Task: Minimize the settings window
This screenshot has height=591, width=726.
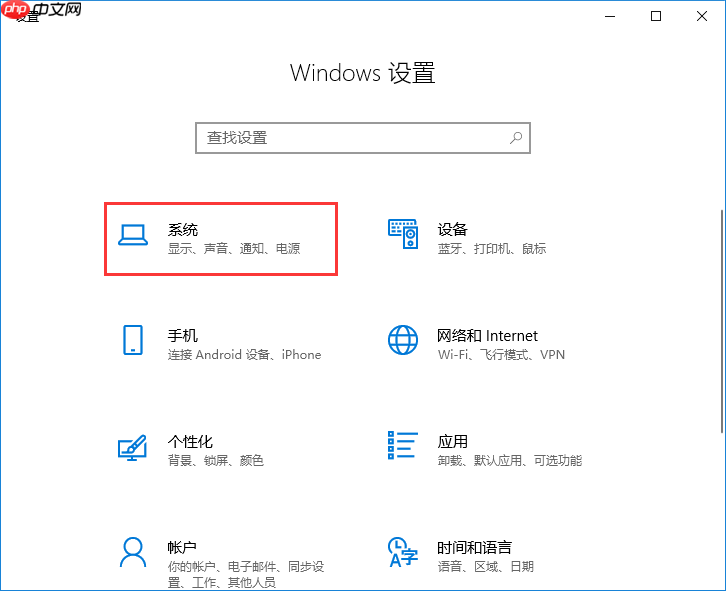Action: (x=610, y=16)
